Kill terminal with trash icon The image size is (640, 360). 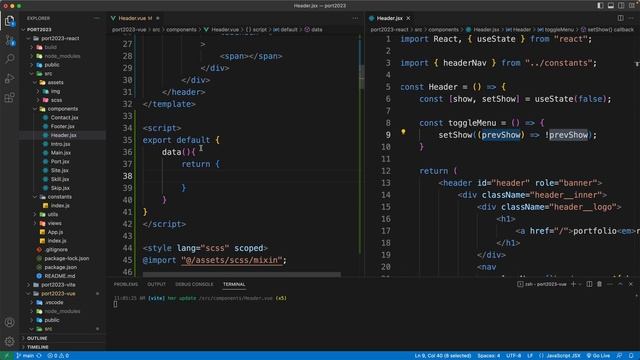point(600,284)
